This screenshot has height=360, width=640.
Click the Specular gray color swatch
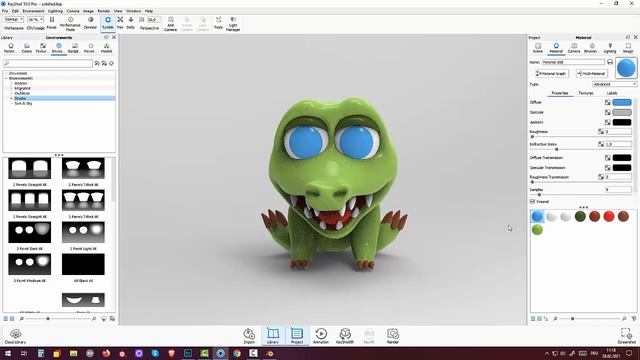click(x=622, y=112)
